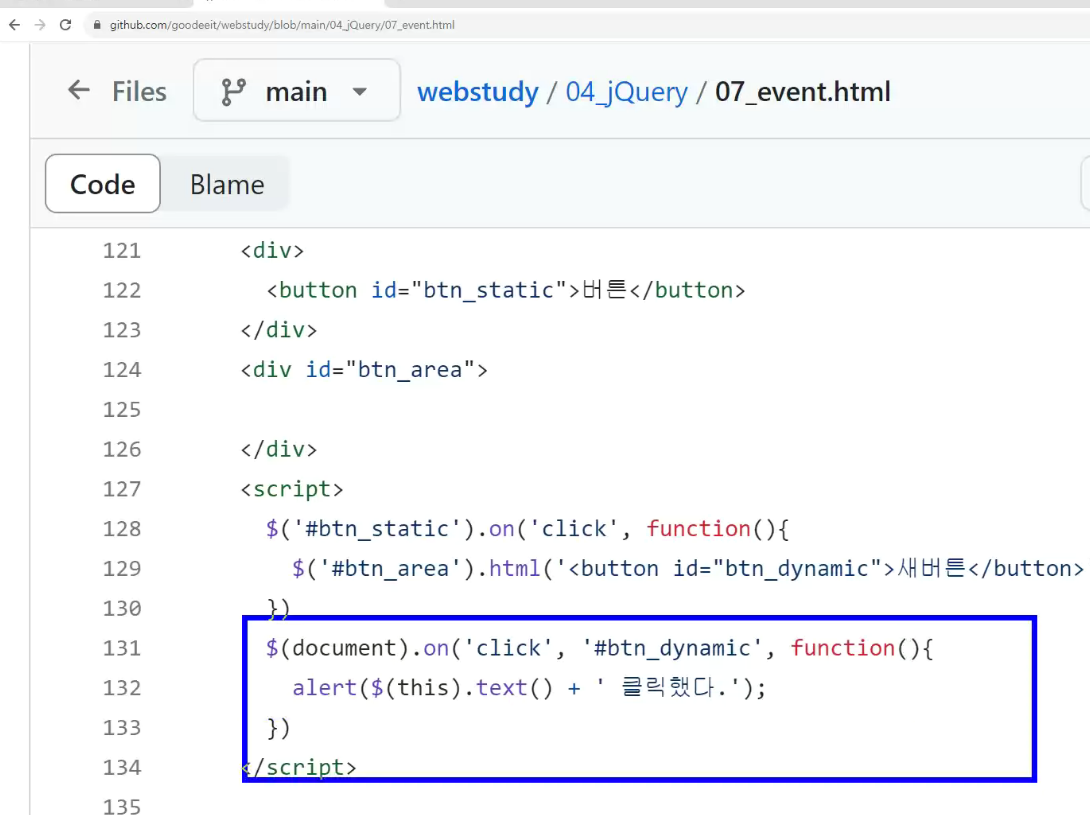
Task: Click the closing </script> tag code
Action: point(299,767)
